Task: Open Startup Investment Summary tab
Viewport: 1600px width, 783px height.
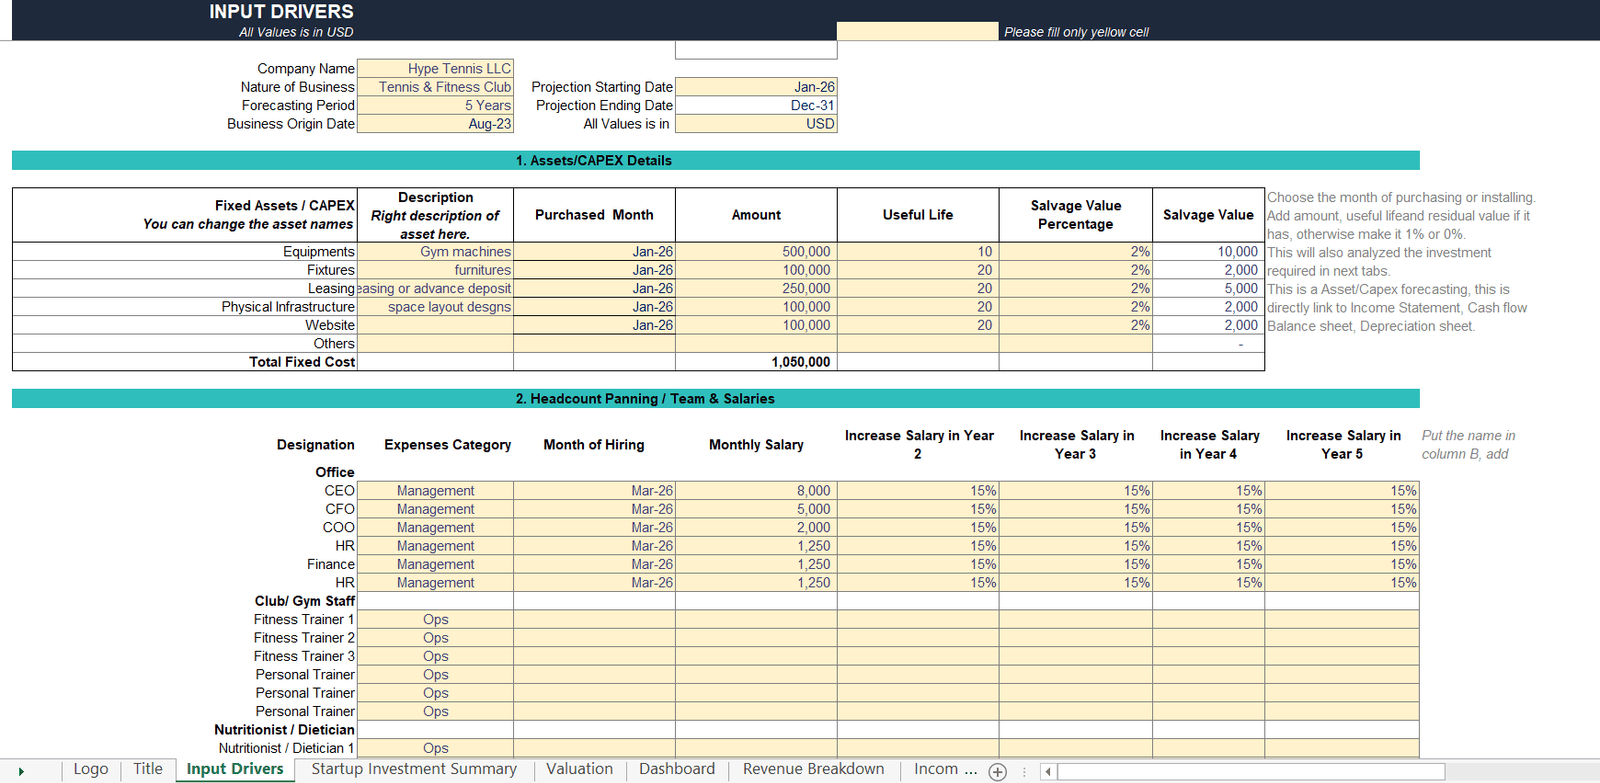Action: (x=414, y=769)
